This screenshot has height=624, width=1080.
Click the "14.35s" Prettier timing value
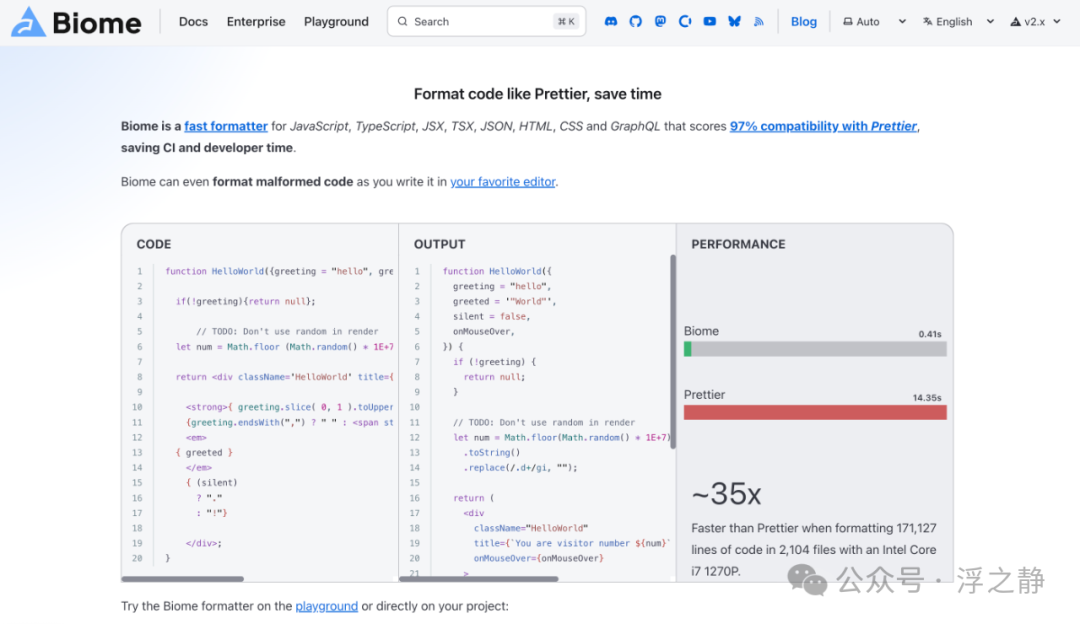click(927, 397)
